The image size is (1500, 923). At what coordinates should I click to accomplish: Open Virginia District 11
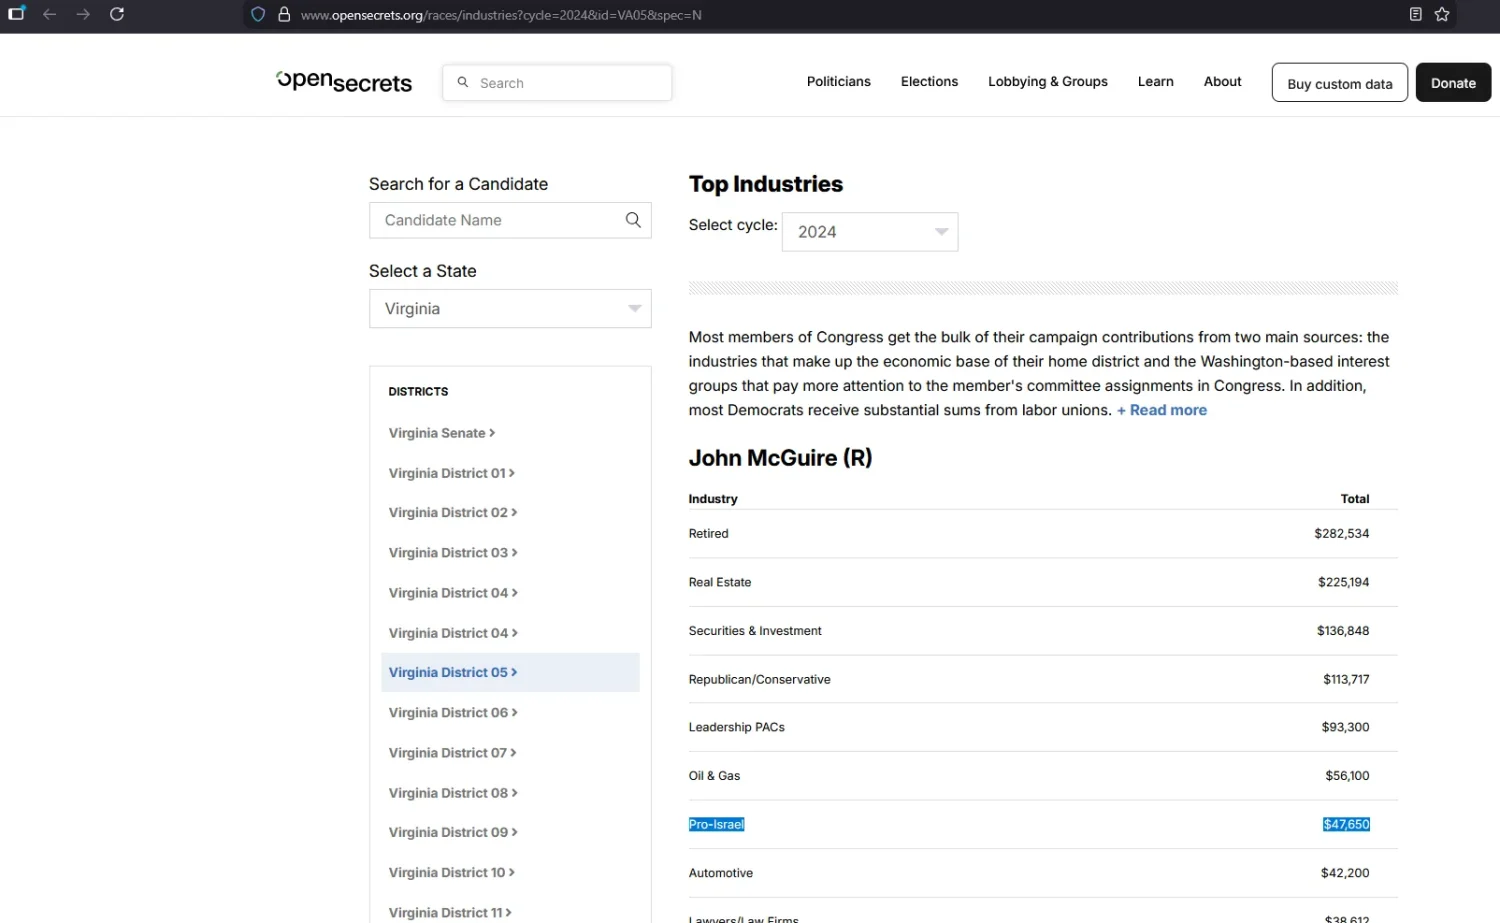click(450, 913)
